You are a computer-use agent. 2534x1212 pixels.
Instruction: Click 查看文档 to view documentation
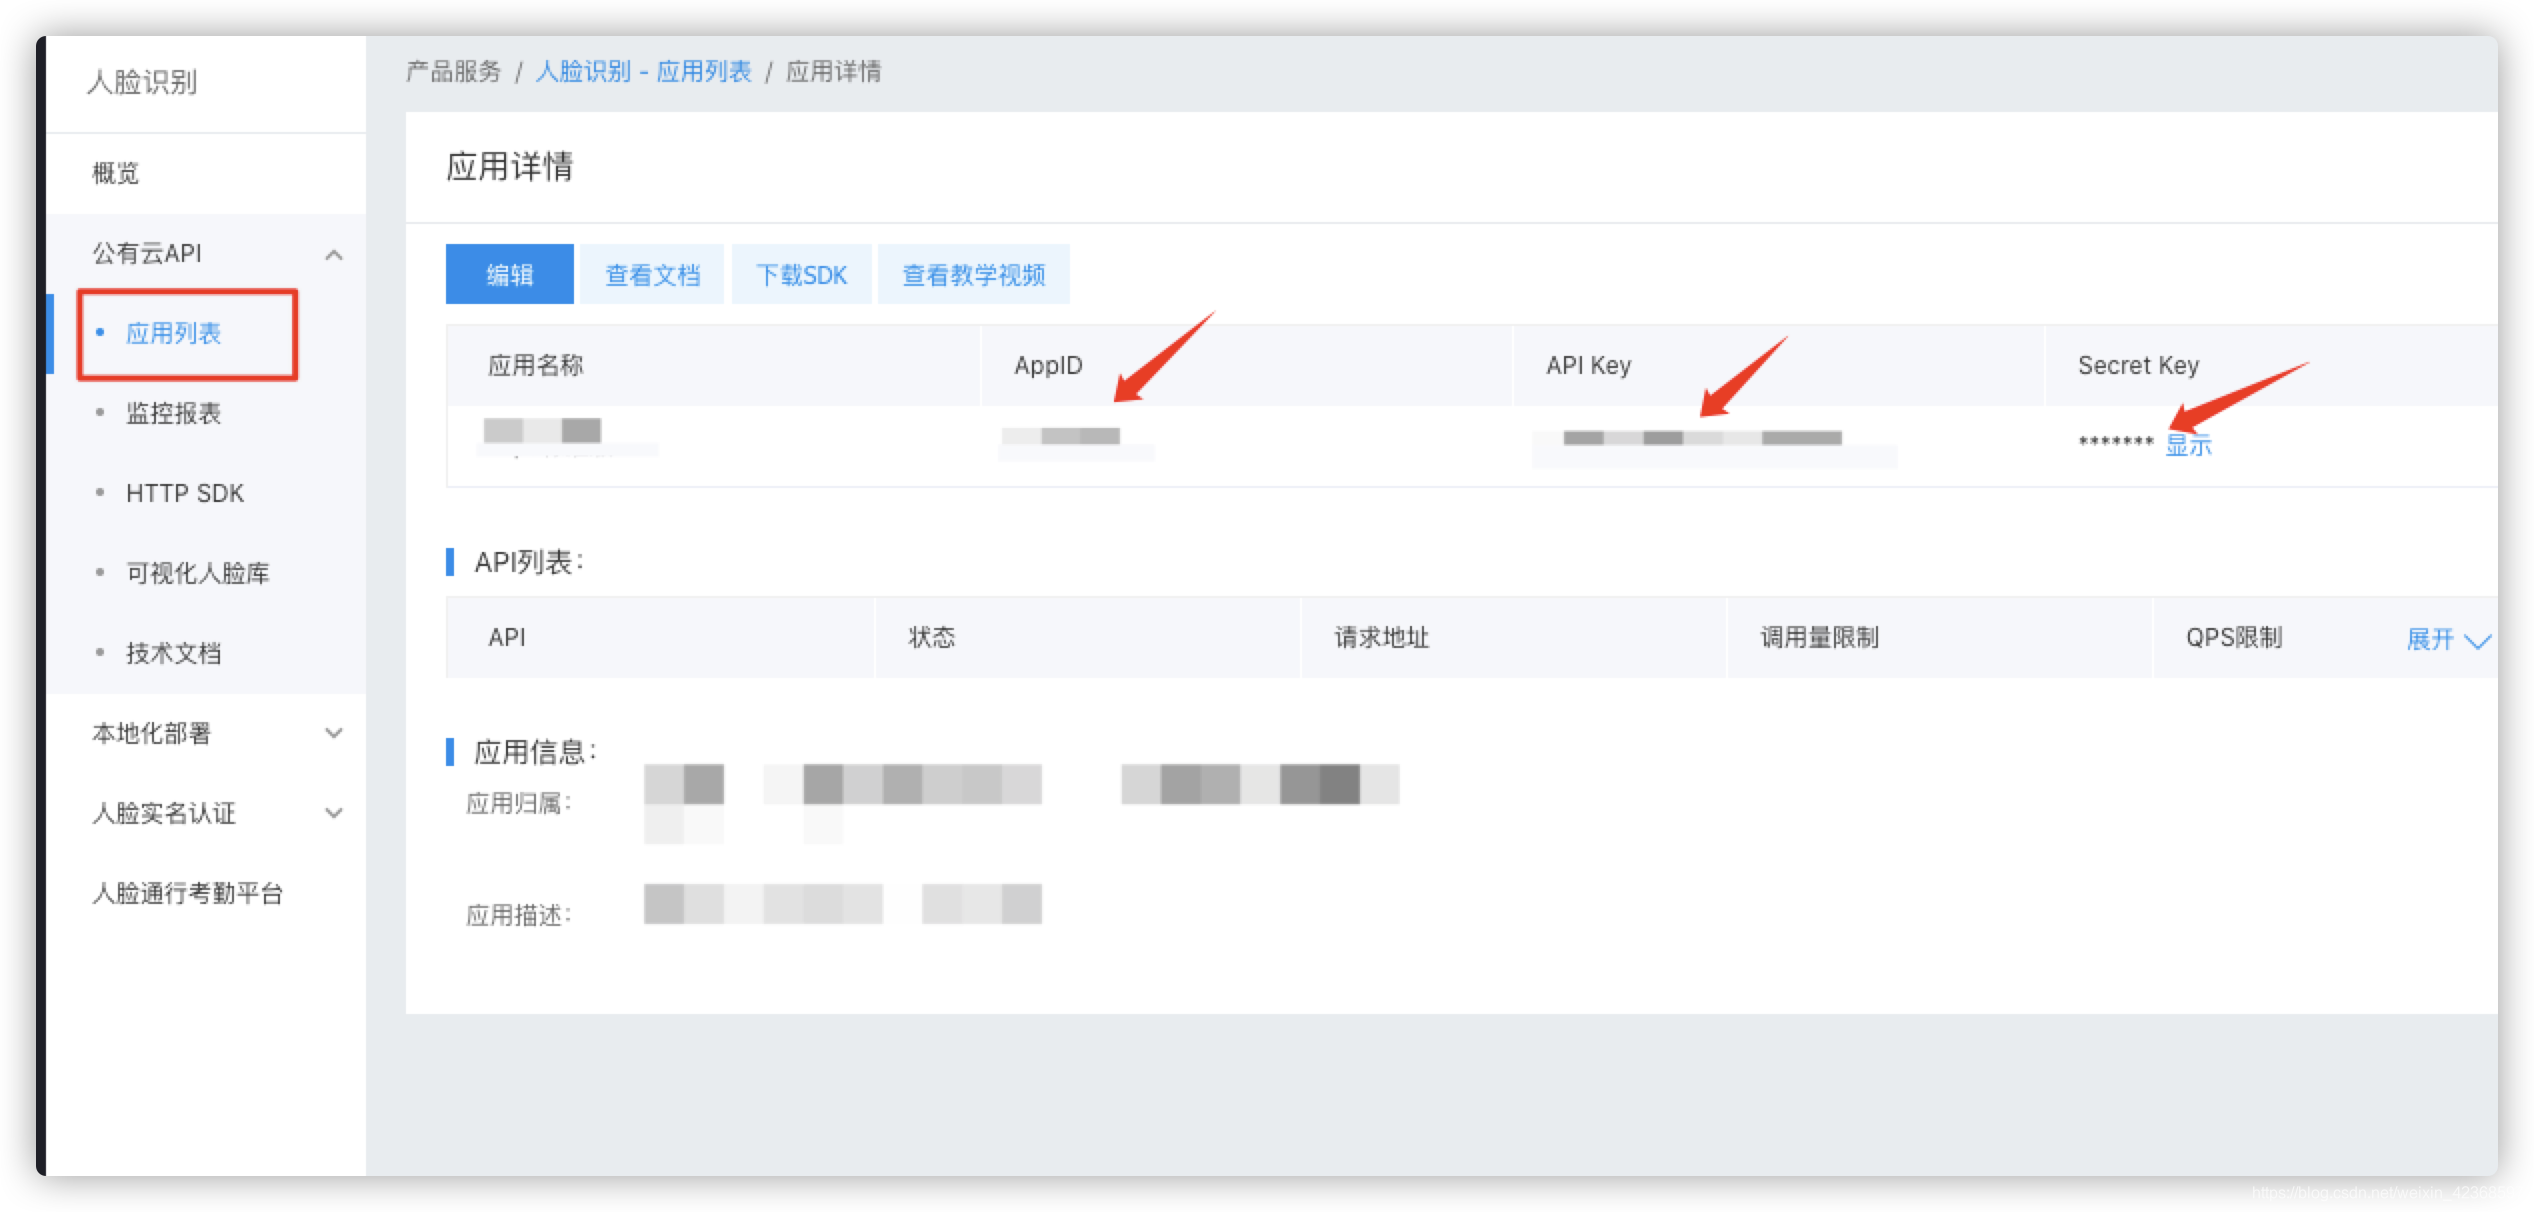coord(652,274)
